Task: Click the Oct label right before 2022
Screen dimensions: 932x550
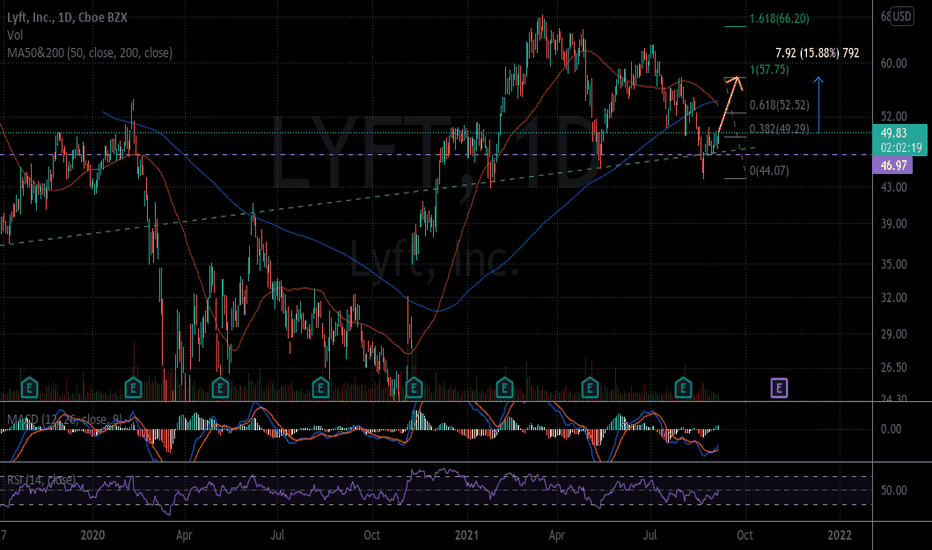Action: (x=745, y=535)
